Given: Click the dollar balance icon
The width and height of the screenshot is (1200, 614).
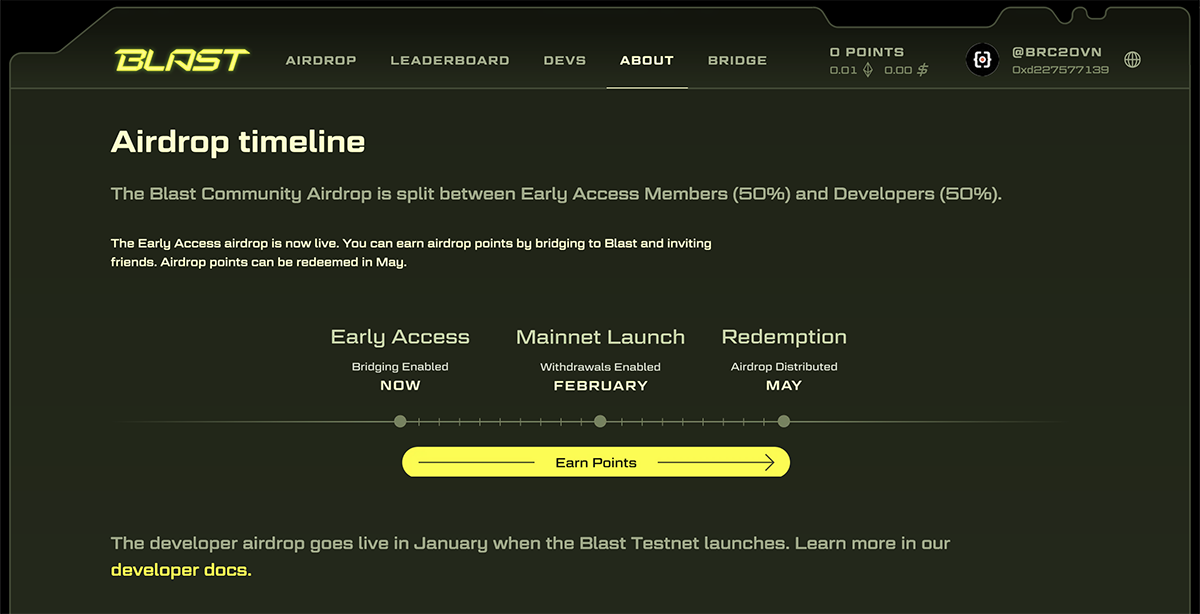Looking at the screenshot, I should pos(923,70).
